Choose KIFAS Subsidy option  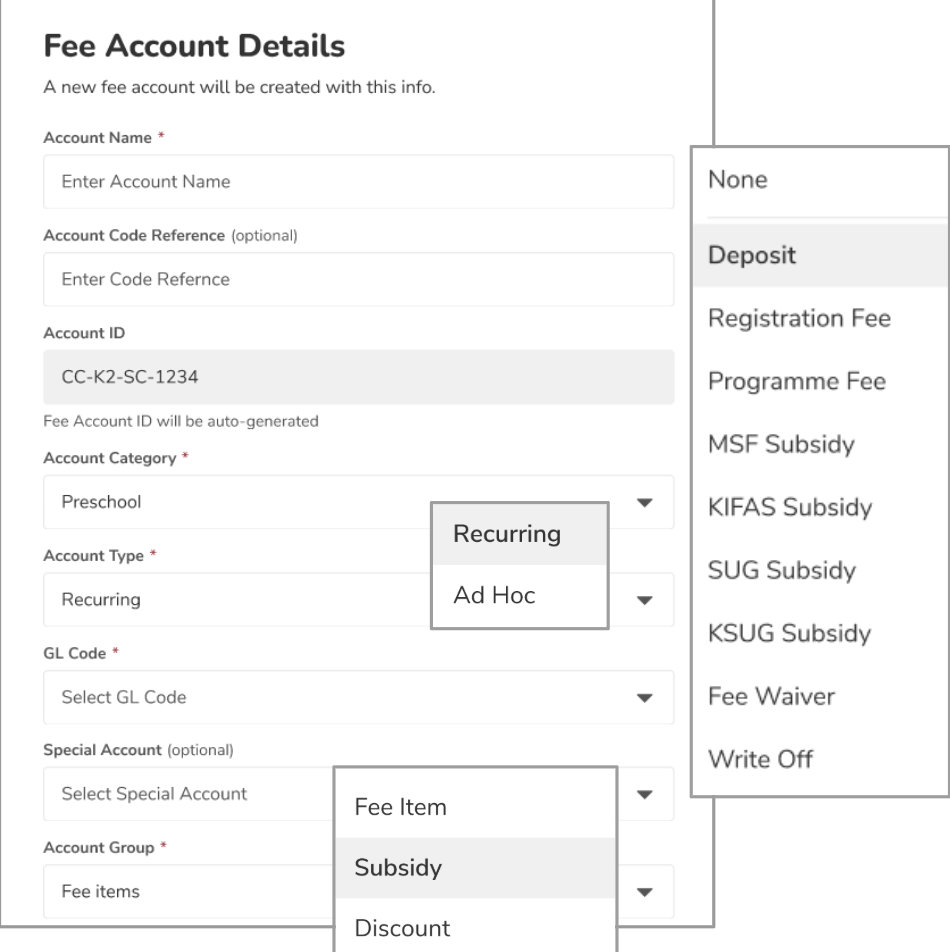(x=819, y=507)
